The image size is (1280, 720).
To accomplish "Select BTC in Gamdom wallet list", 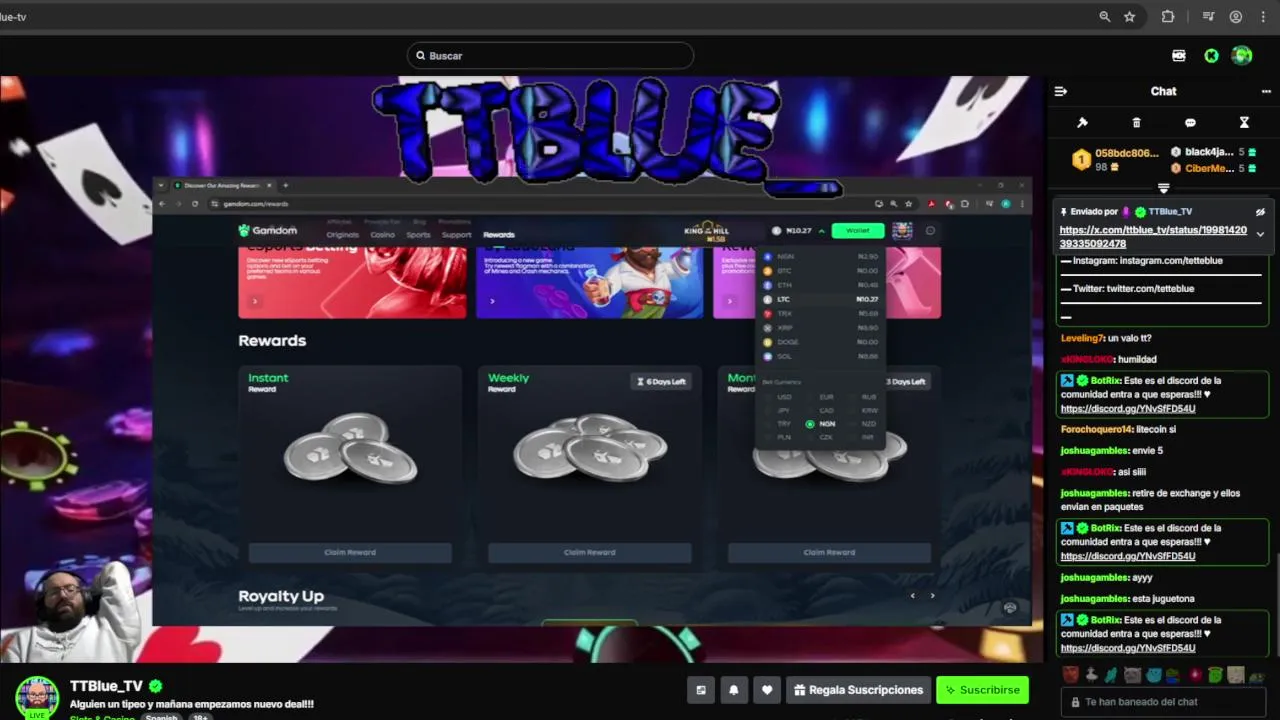I will tap(820, 271).
